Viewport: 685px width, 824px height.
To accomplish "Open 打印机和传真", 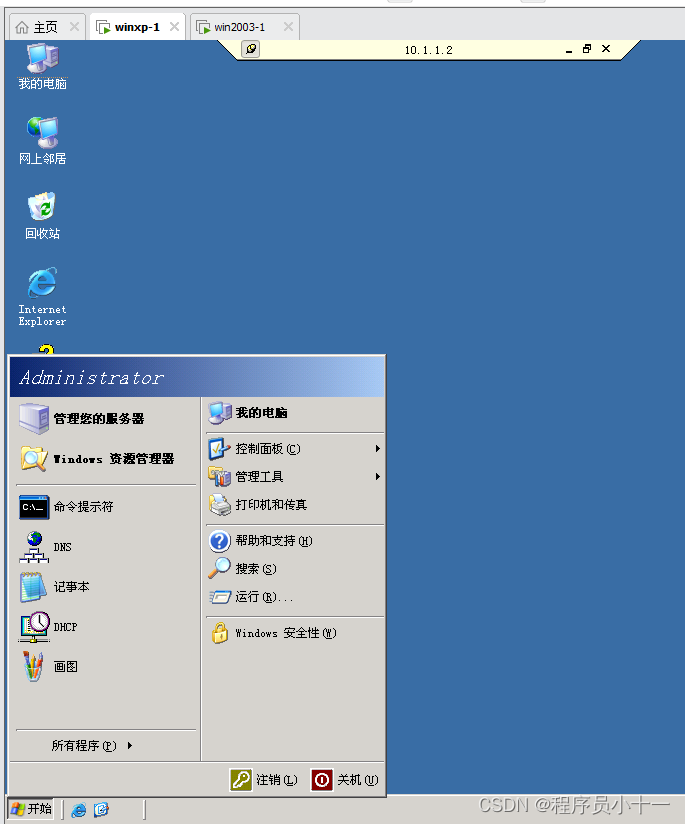I will [x=295, y=504].
